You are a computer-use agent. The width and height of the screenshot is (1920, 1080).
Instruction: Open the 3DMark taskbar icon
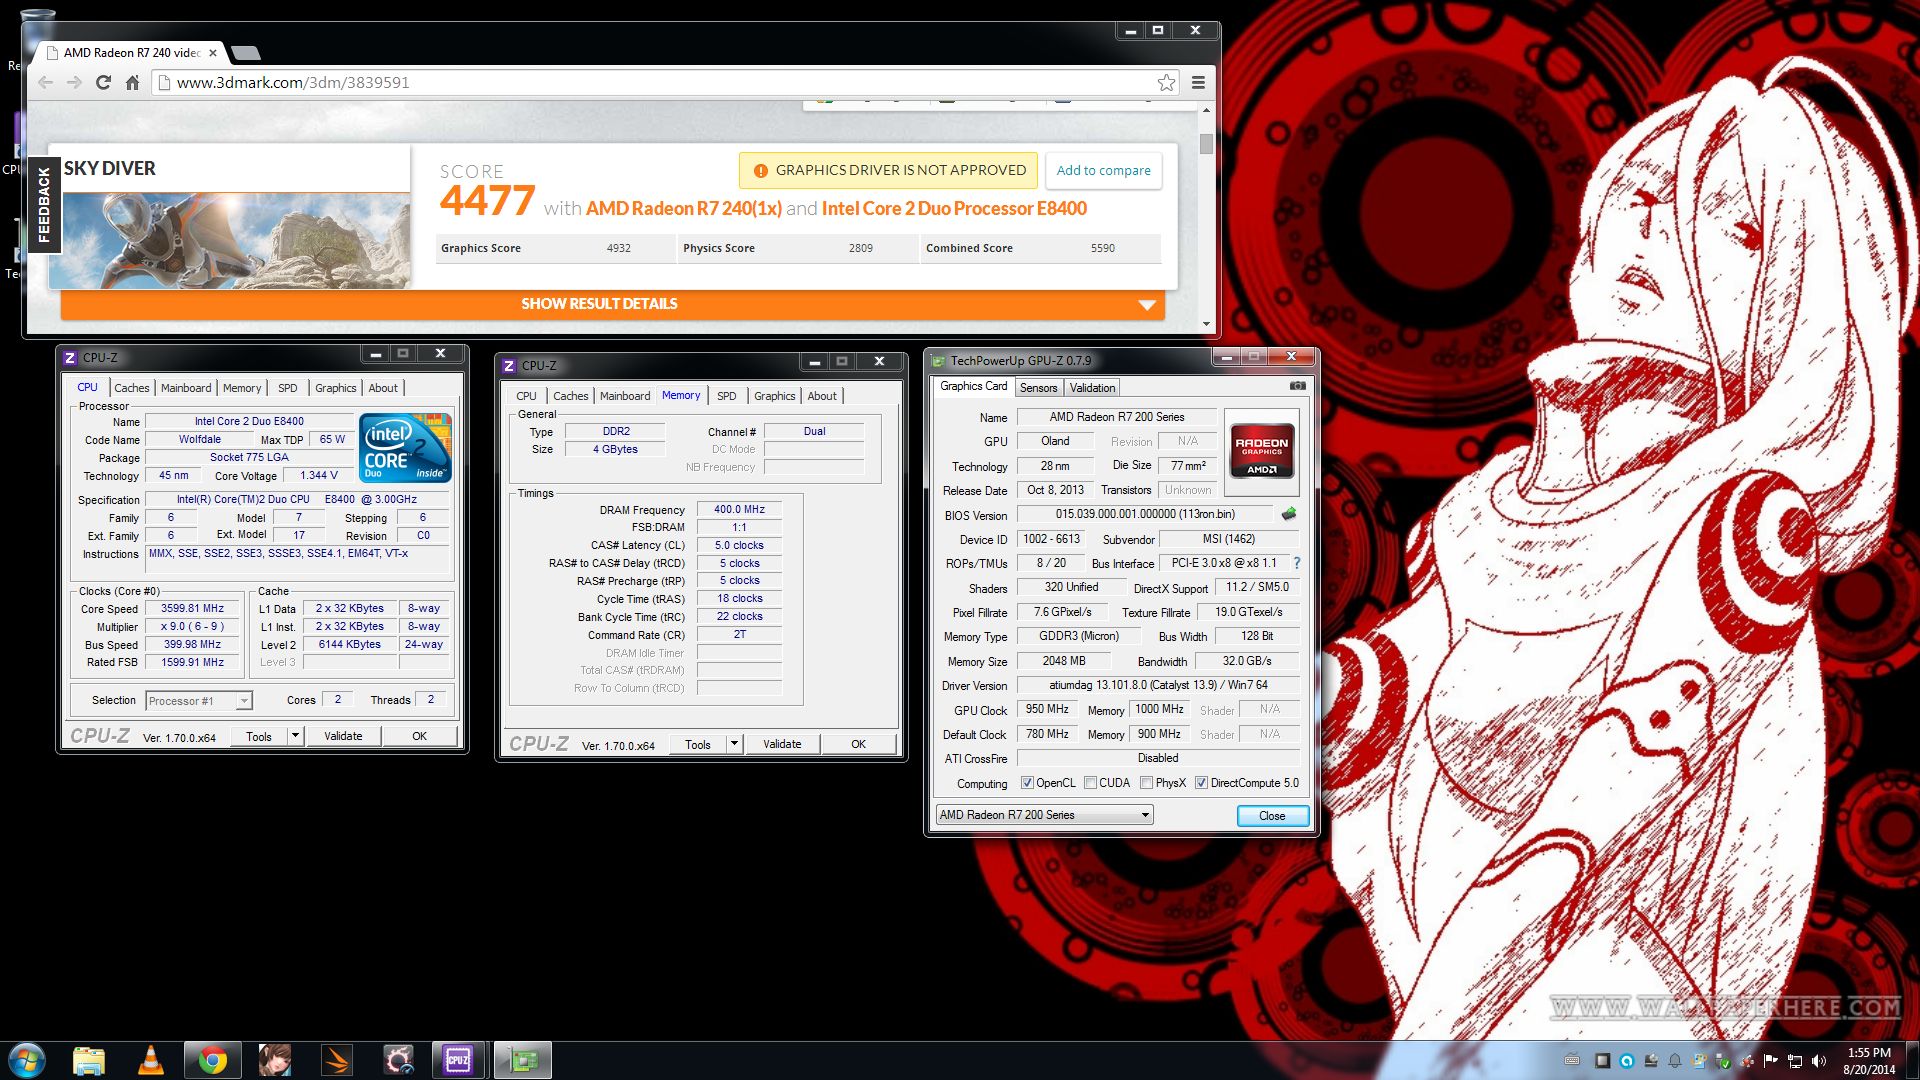click(x=337, y=1060)
